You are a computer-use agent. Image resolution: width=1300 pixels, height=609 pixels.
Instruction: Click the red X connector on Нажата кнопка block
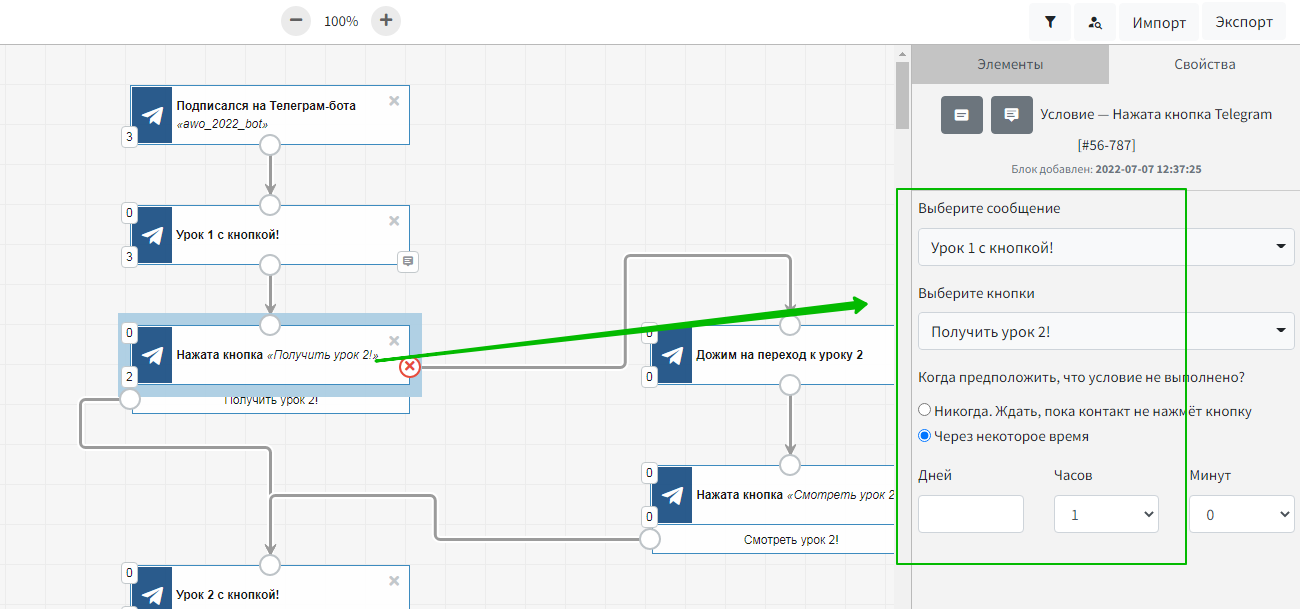410,367
